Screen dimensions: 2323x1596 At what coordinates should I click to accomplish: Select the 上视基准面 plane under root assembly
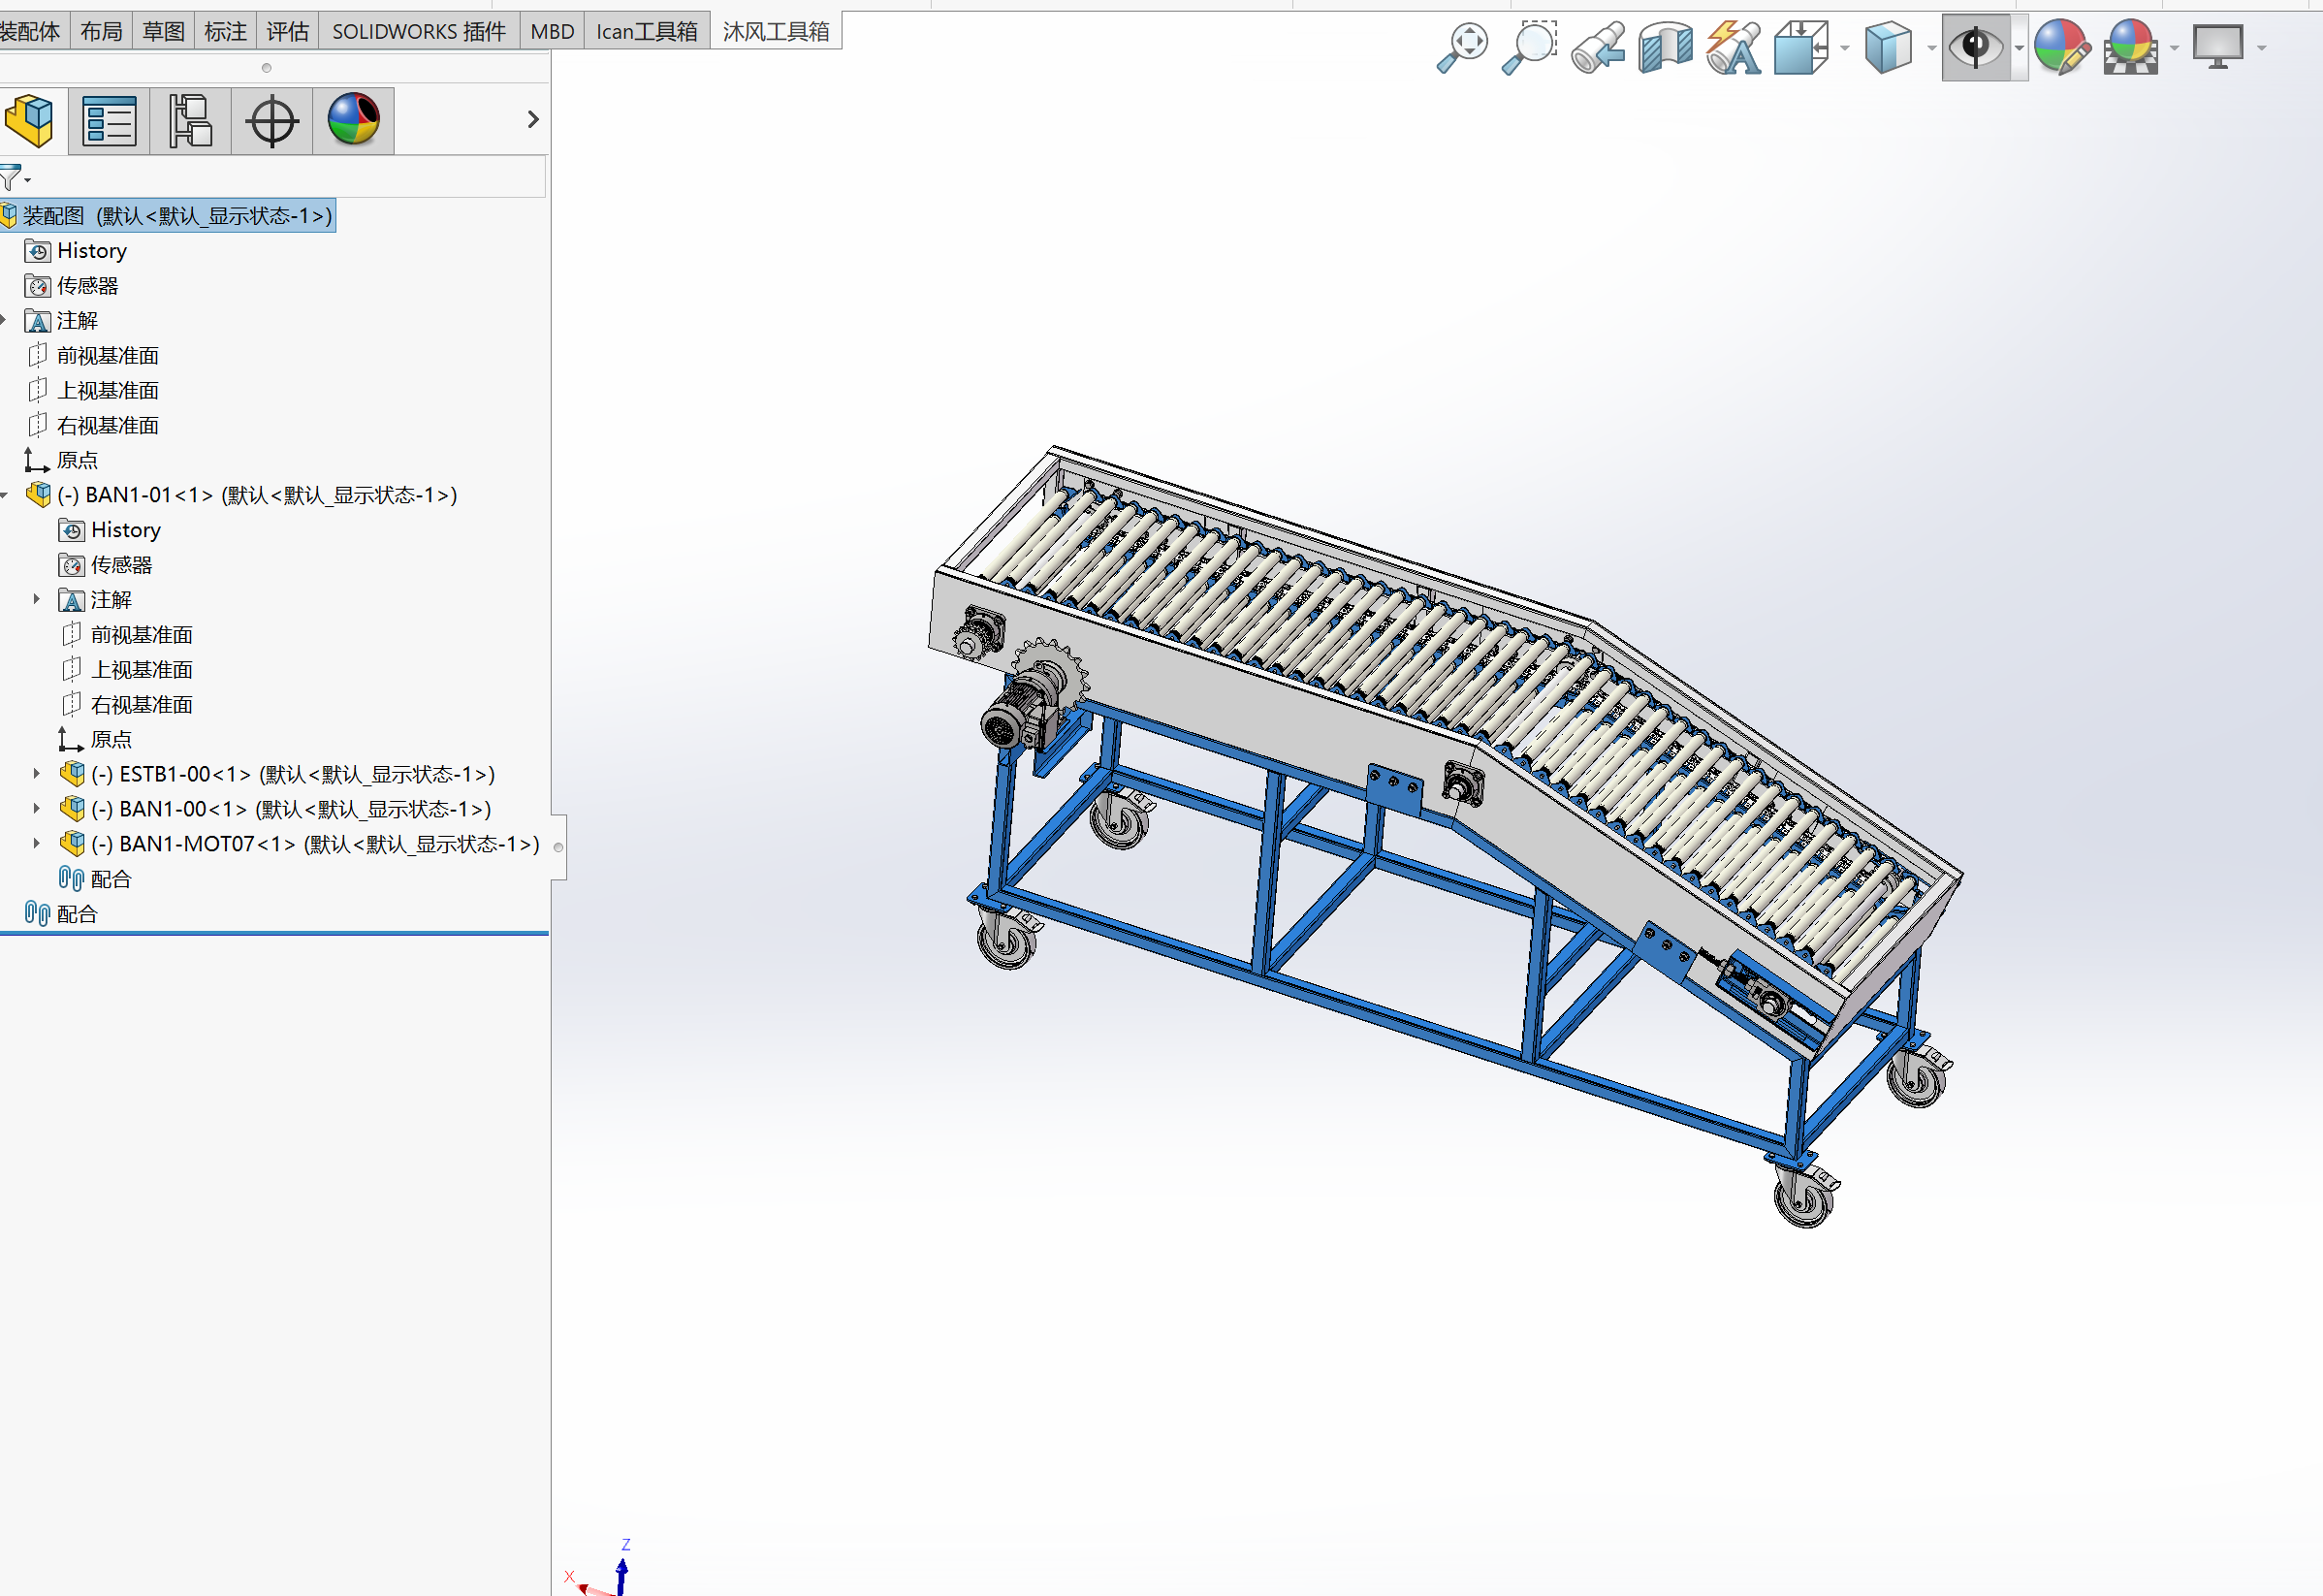coord(107,391)
